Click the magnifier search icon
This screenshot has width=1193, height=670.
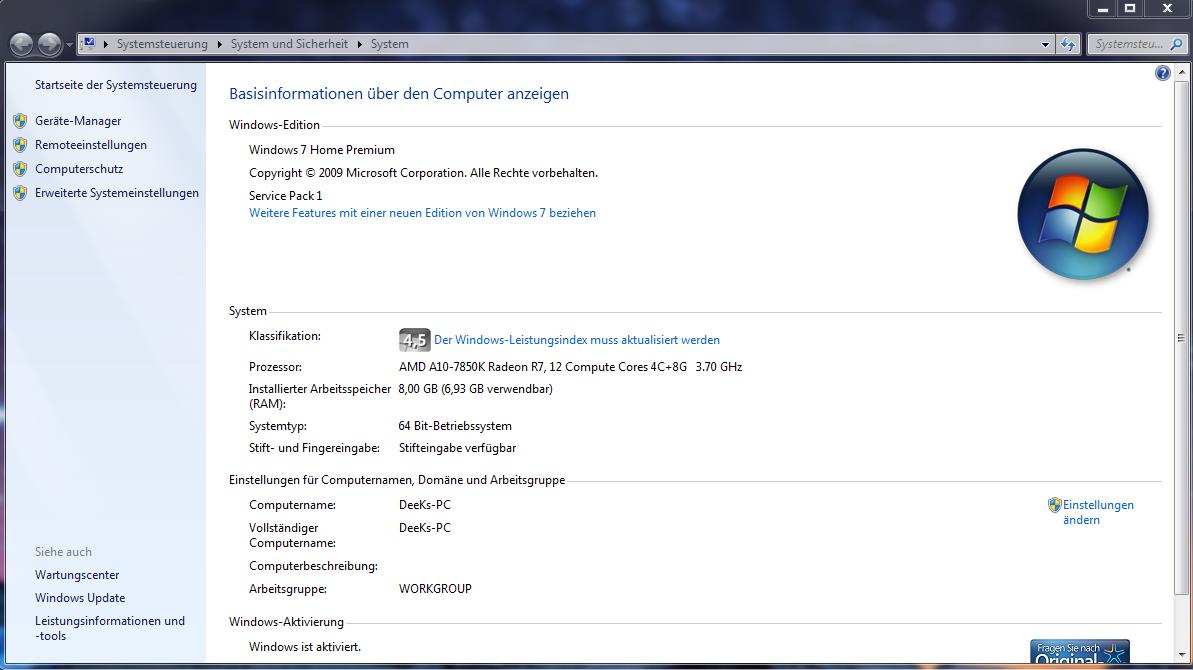[1176, 44]
